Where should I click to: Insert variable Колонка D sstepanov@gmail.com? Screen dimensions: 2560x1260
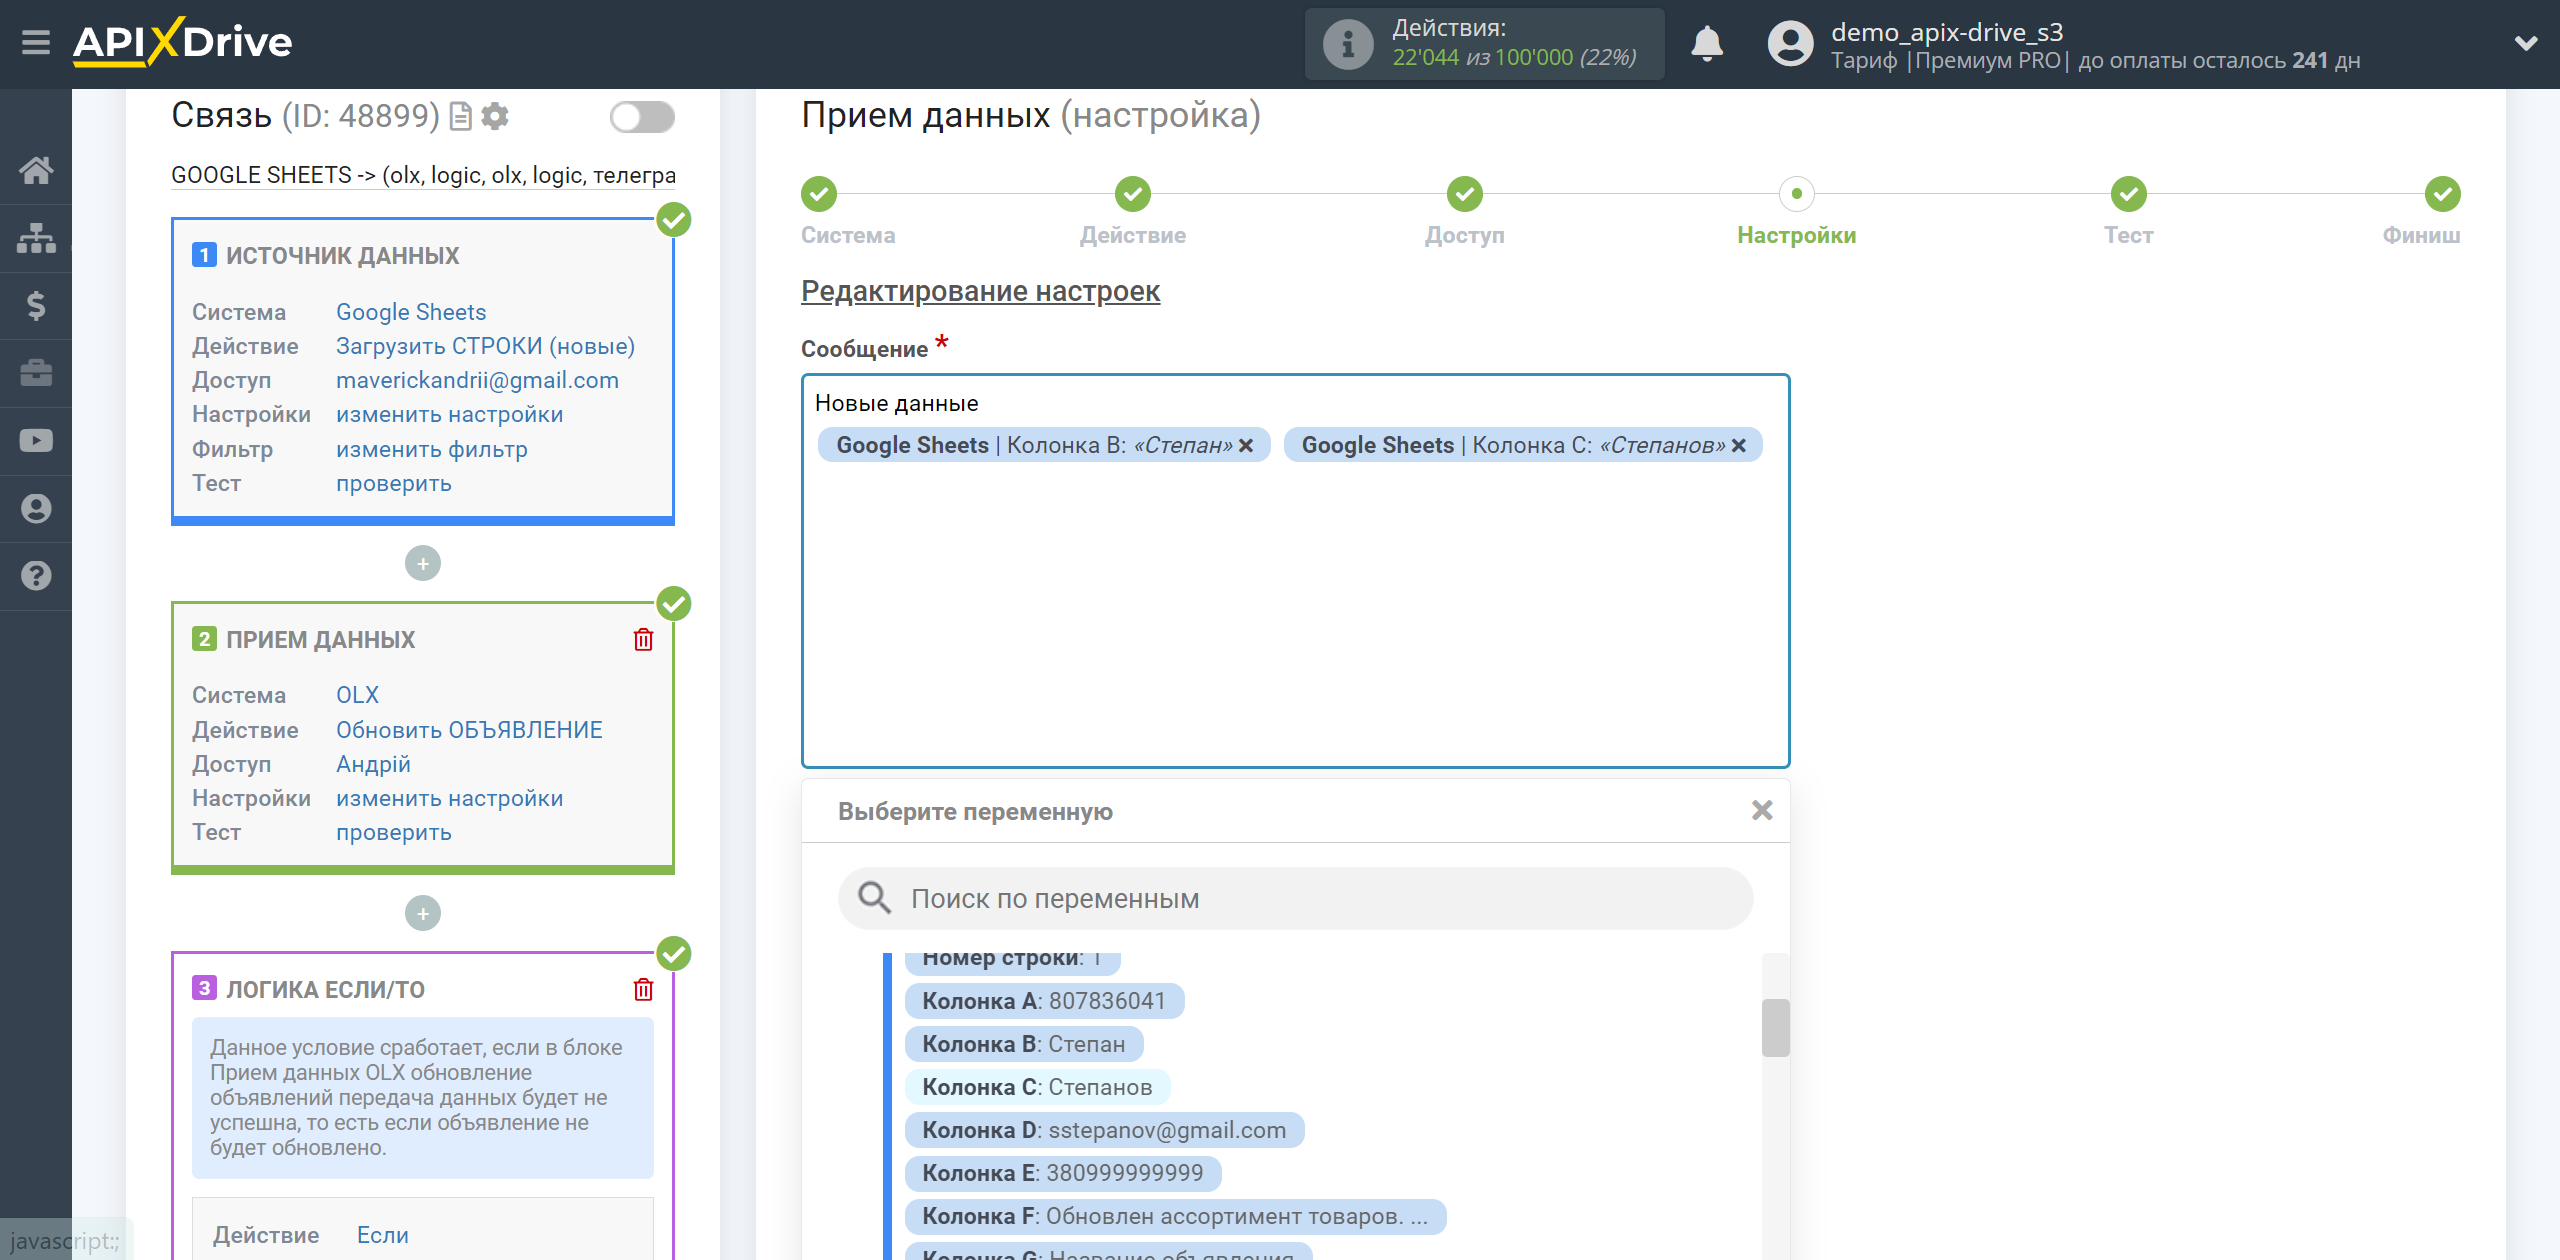(x=1104, y=1130)
